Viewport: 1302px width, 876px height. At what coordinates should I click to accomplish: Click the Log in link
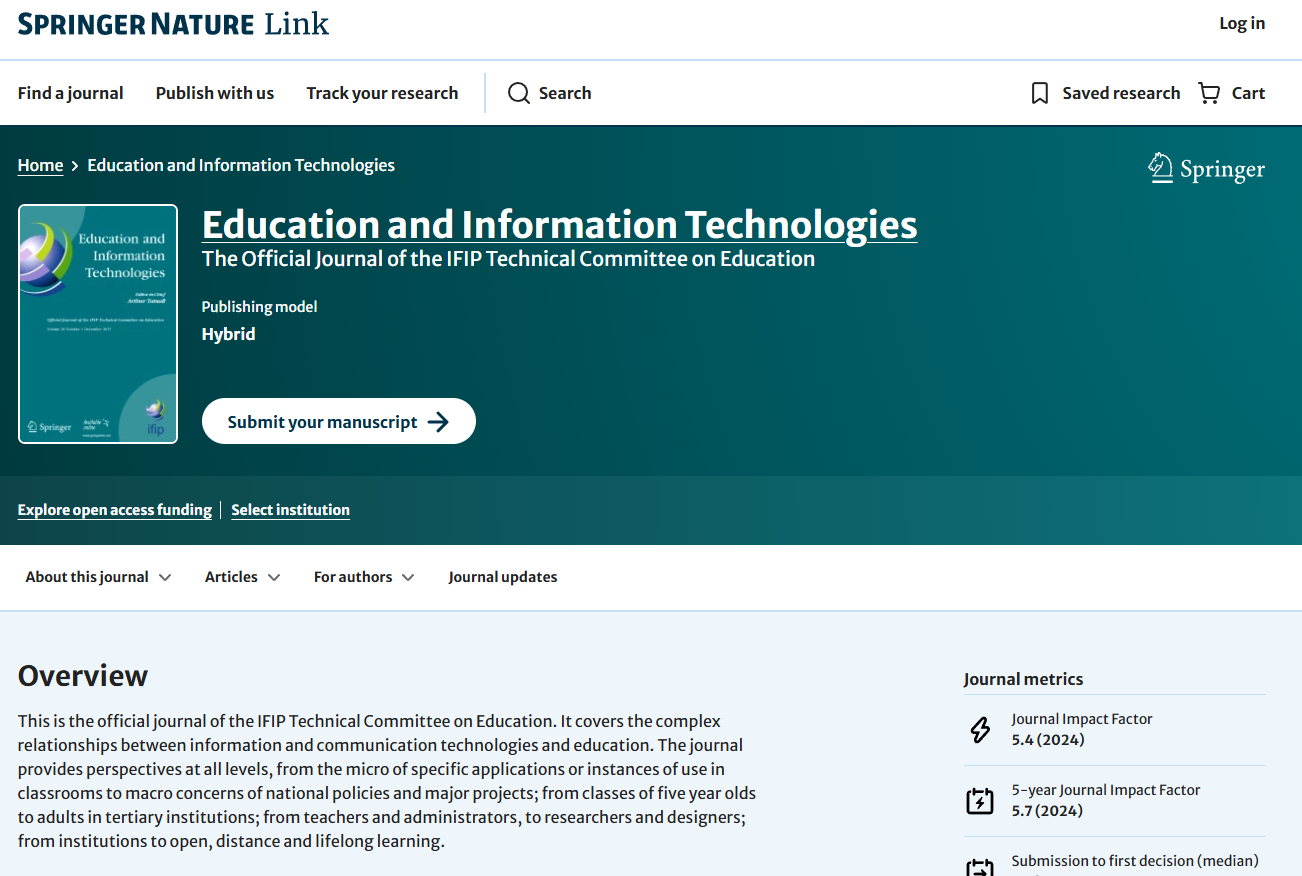coord(1242,24)
